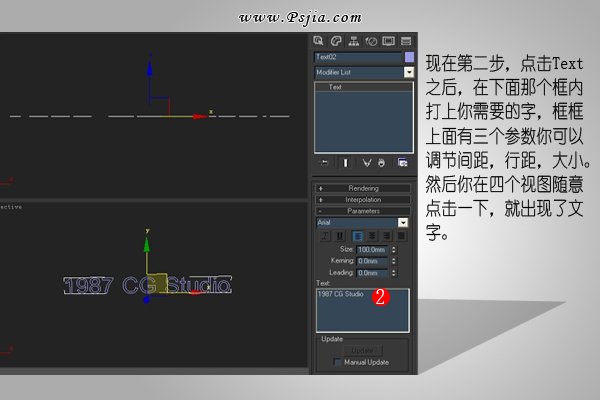
Task: Click Make Unique icon below stack
Action: pos(367,162)
